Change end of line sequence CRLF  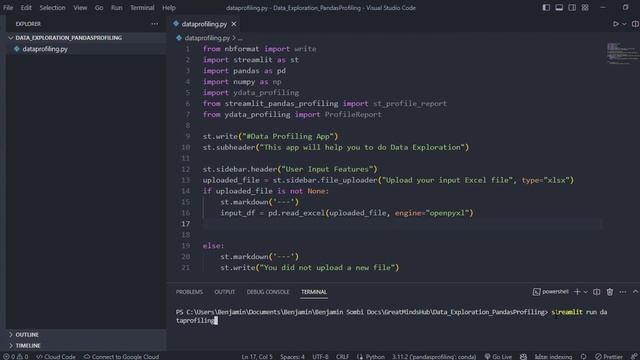342,356
